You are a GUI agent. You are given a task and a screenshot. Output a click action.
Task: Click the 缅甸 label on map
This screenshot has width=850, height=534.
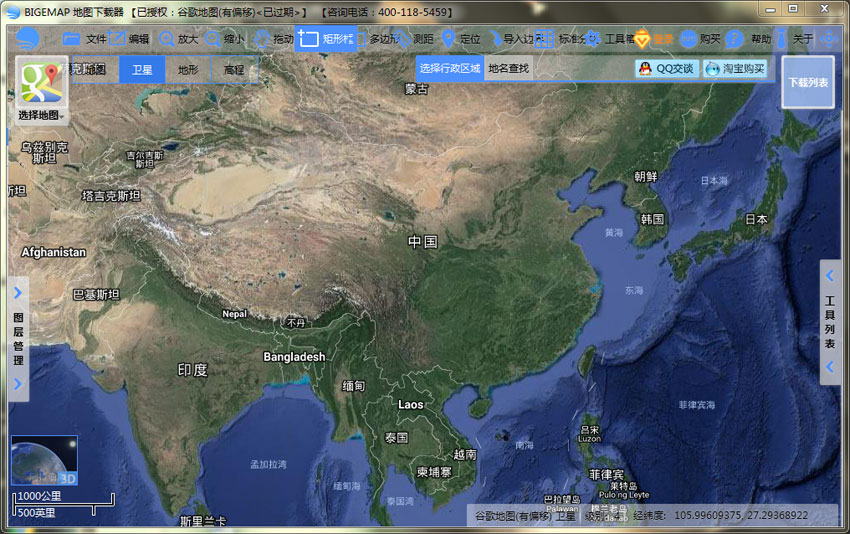[x=353, y=386]
